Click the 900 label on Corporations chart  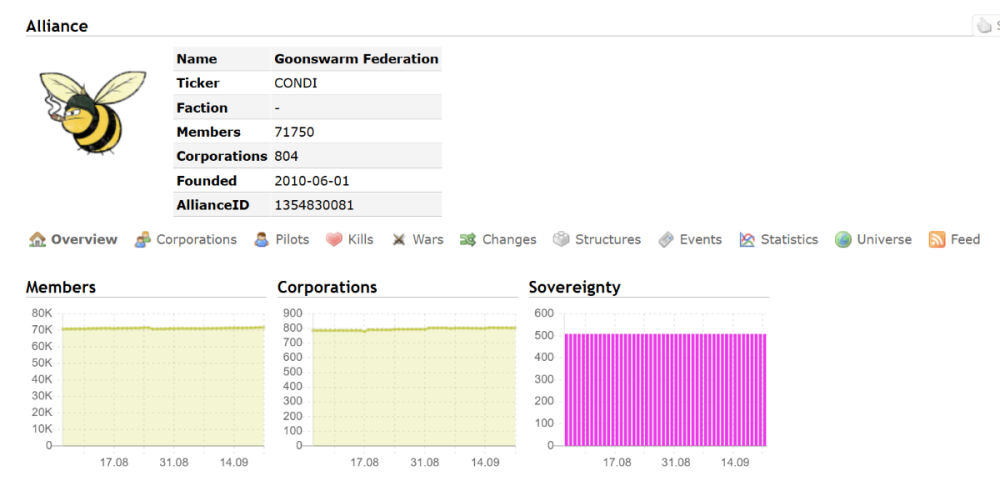[x=293, y=313]
